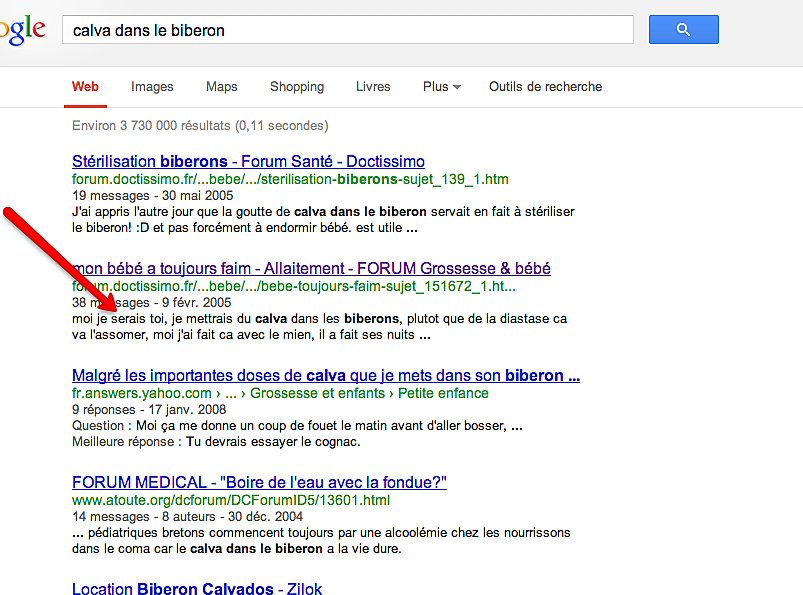
Task: Click the Google logo
Action: [23, 30]
